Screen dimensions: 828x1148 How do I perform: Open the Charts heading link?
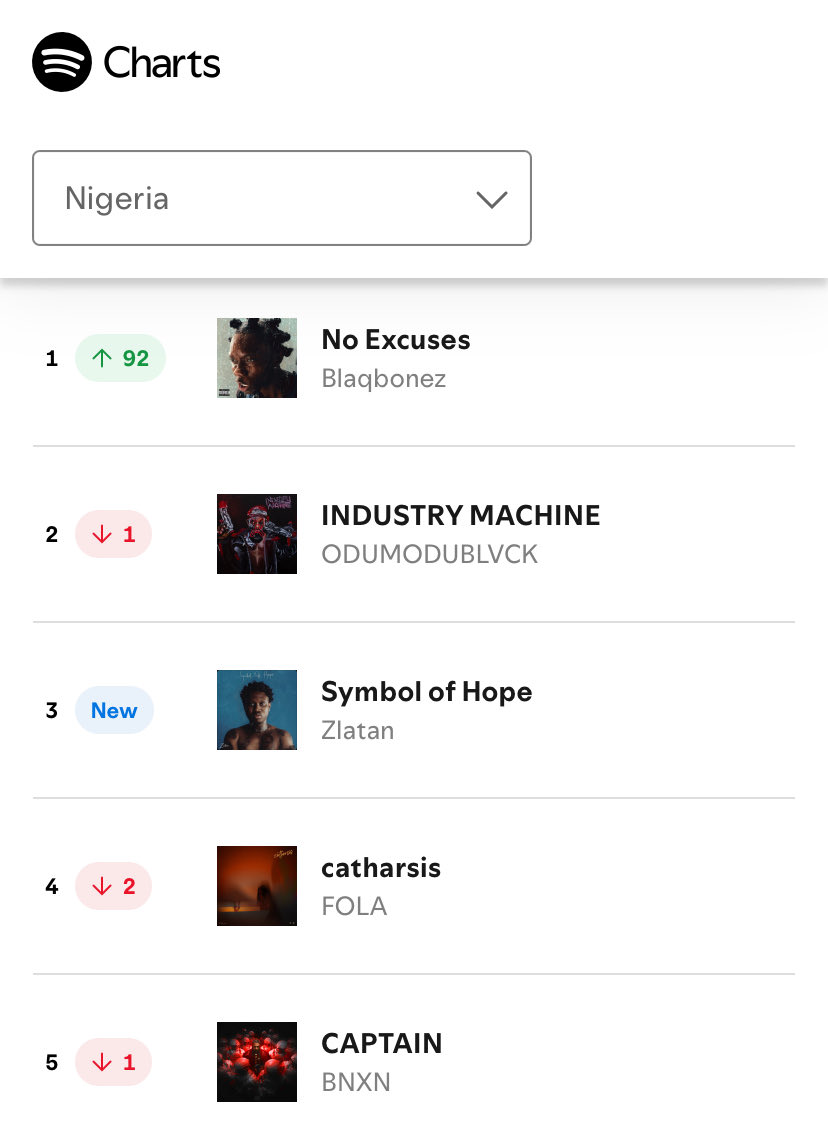(162, 63)
